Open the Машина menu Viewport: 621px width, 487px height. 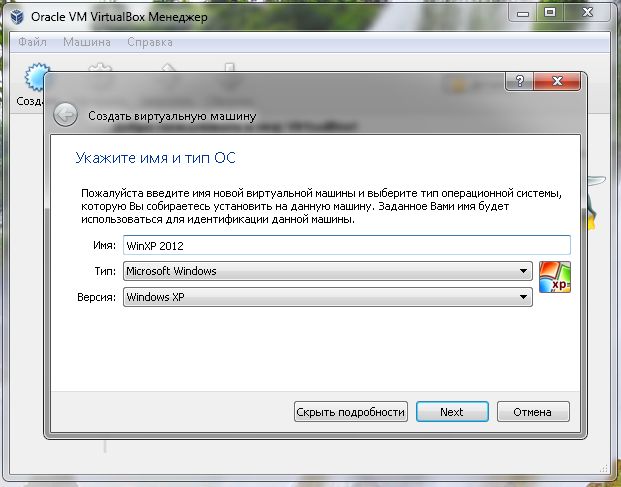pos(87,42)
